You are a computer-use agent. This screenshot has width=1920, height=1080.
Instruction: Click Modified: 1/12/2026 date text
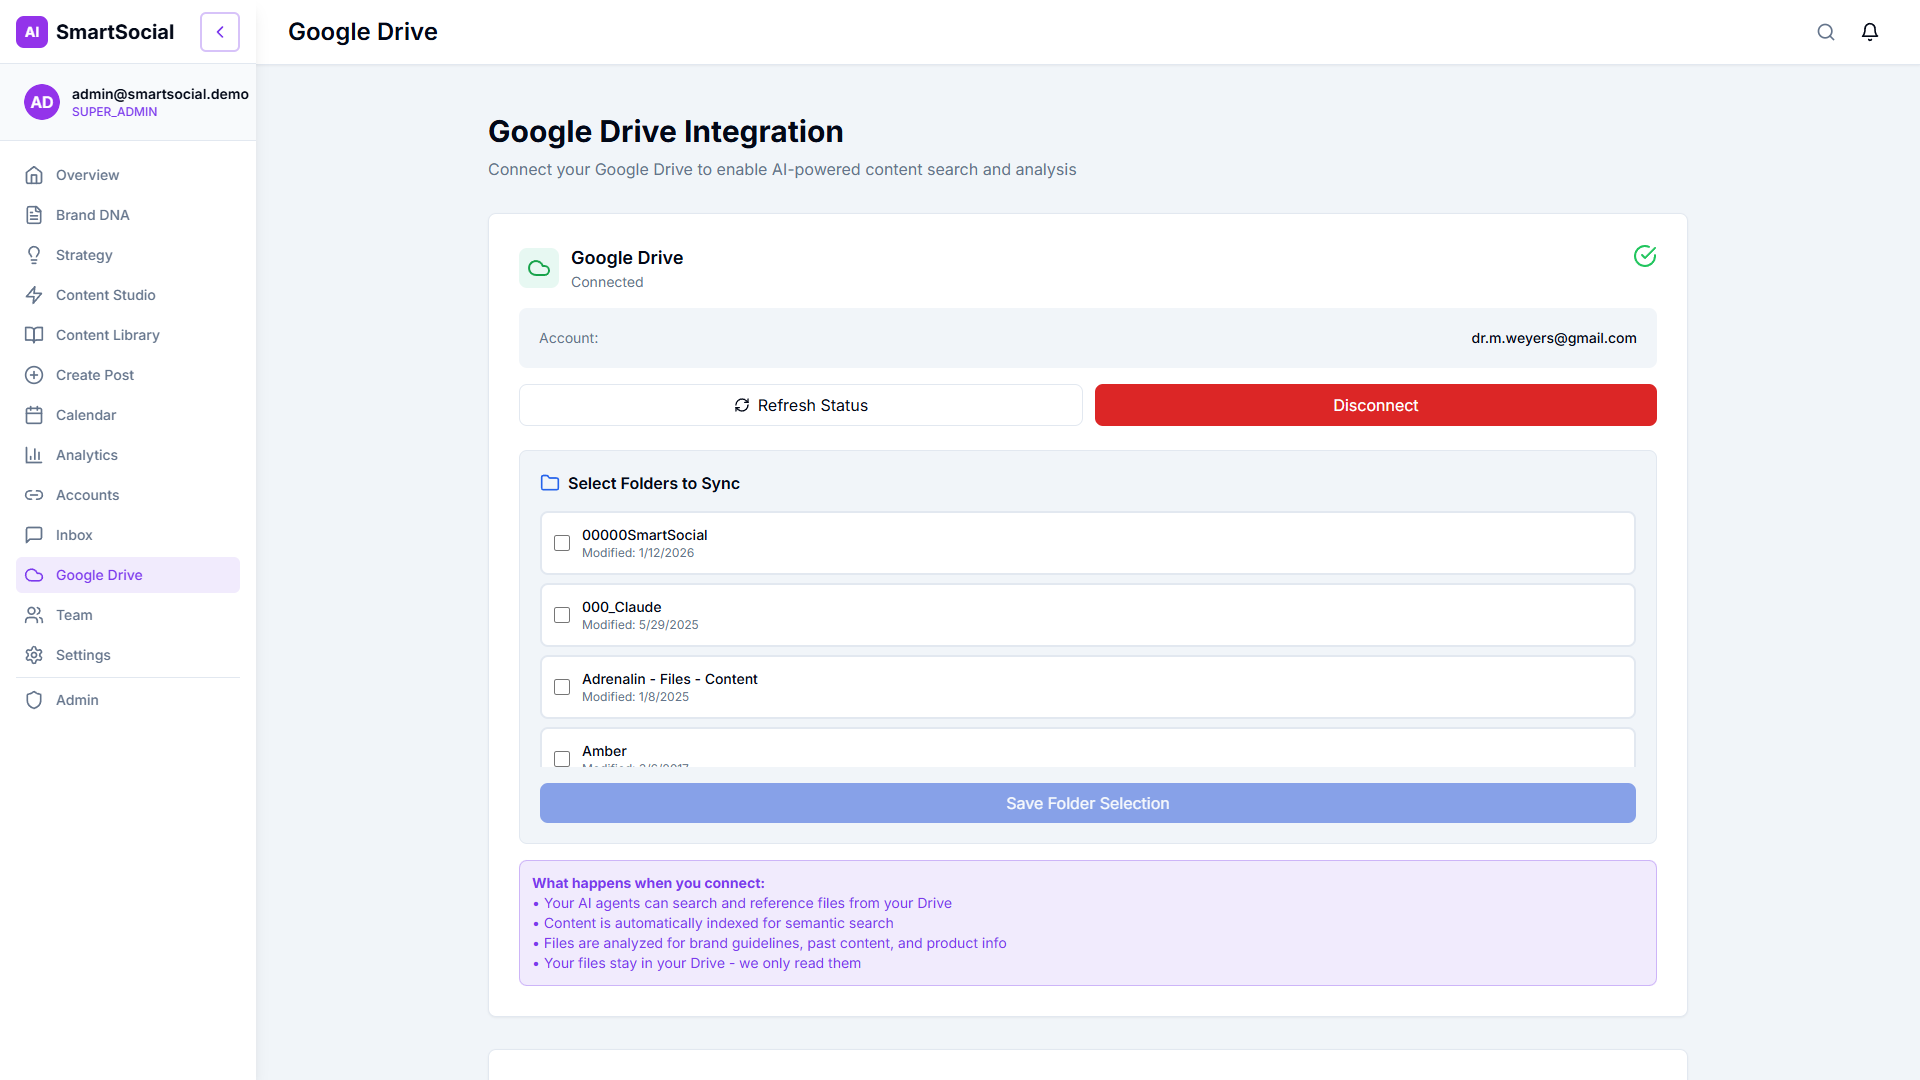click(638, 553)
